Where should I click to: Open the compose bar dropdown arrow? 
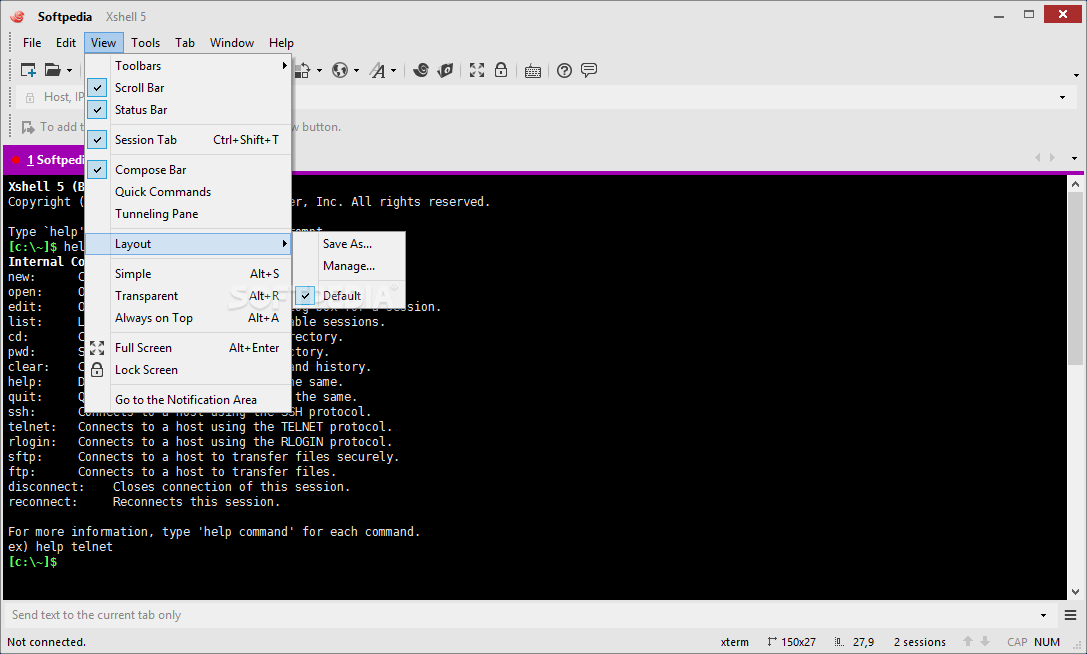[x=1044, y=616]
